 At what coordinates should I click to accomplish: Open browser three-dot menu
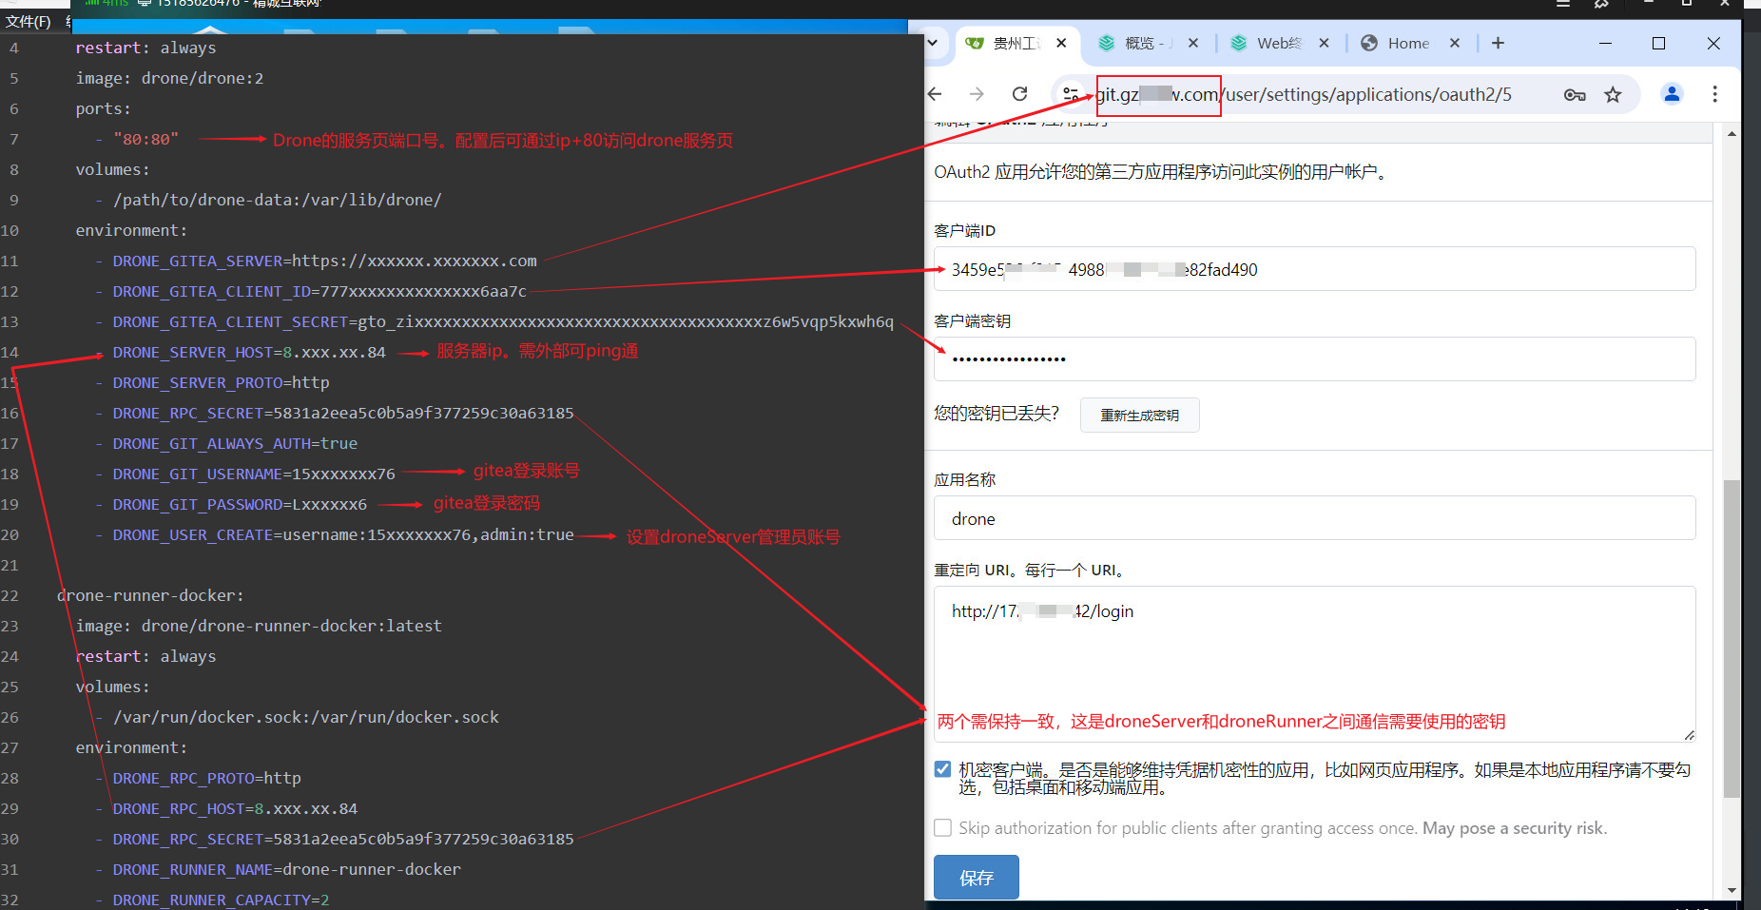point(1715,94)
